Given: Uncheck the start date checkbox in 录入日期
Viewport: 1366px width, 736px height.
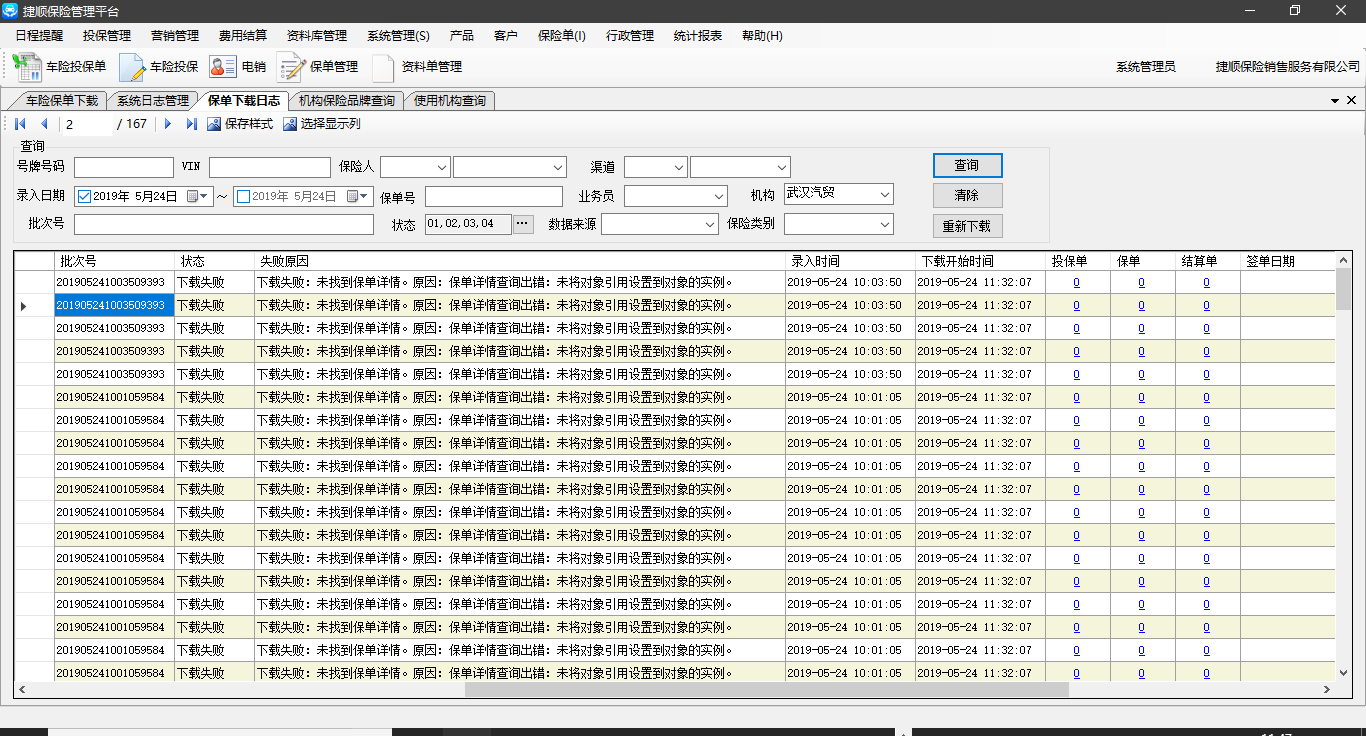Looking at the screenshot, I should [x=84, y=196].
